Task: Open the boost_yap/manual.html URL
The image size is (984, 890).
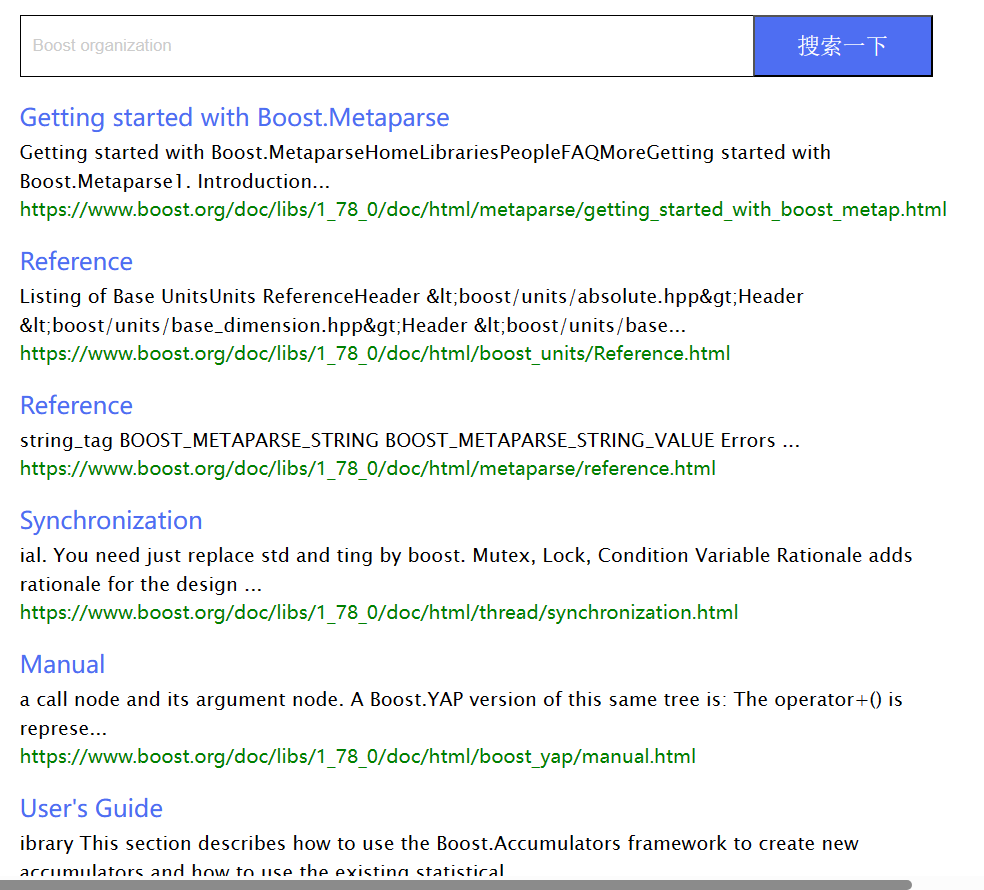Action: point(358,756)
